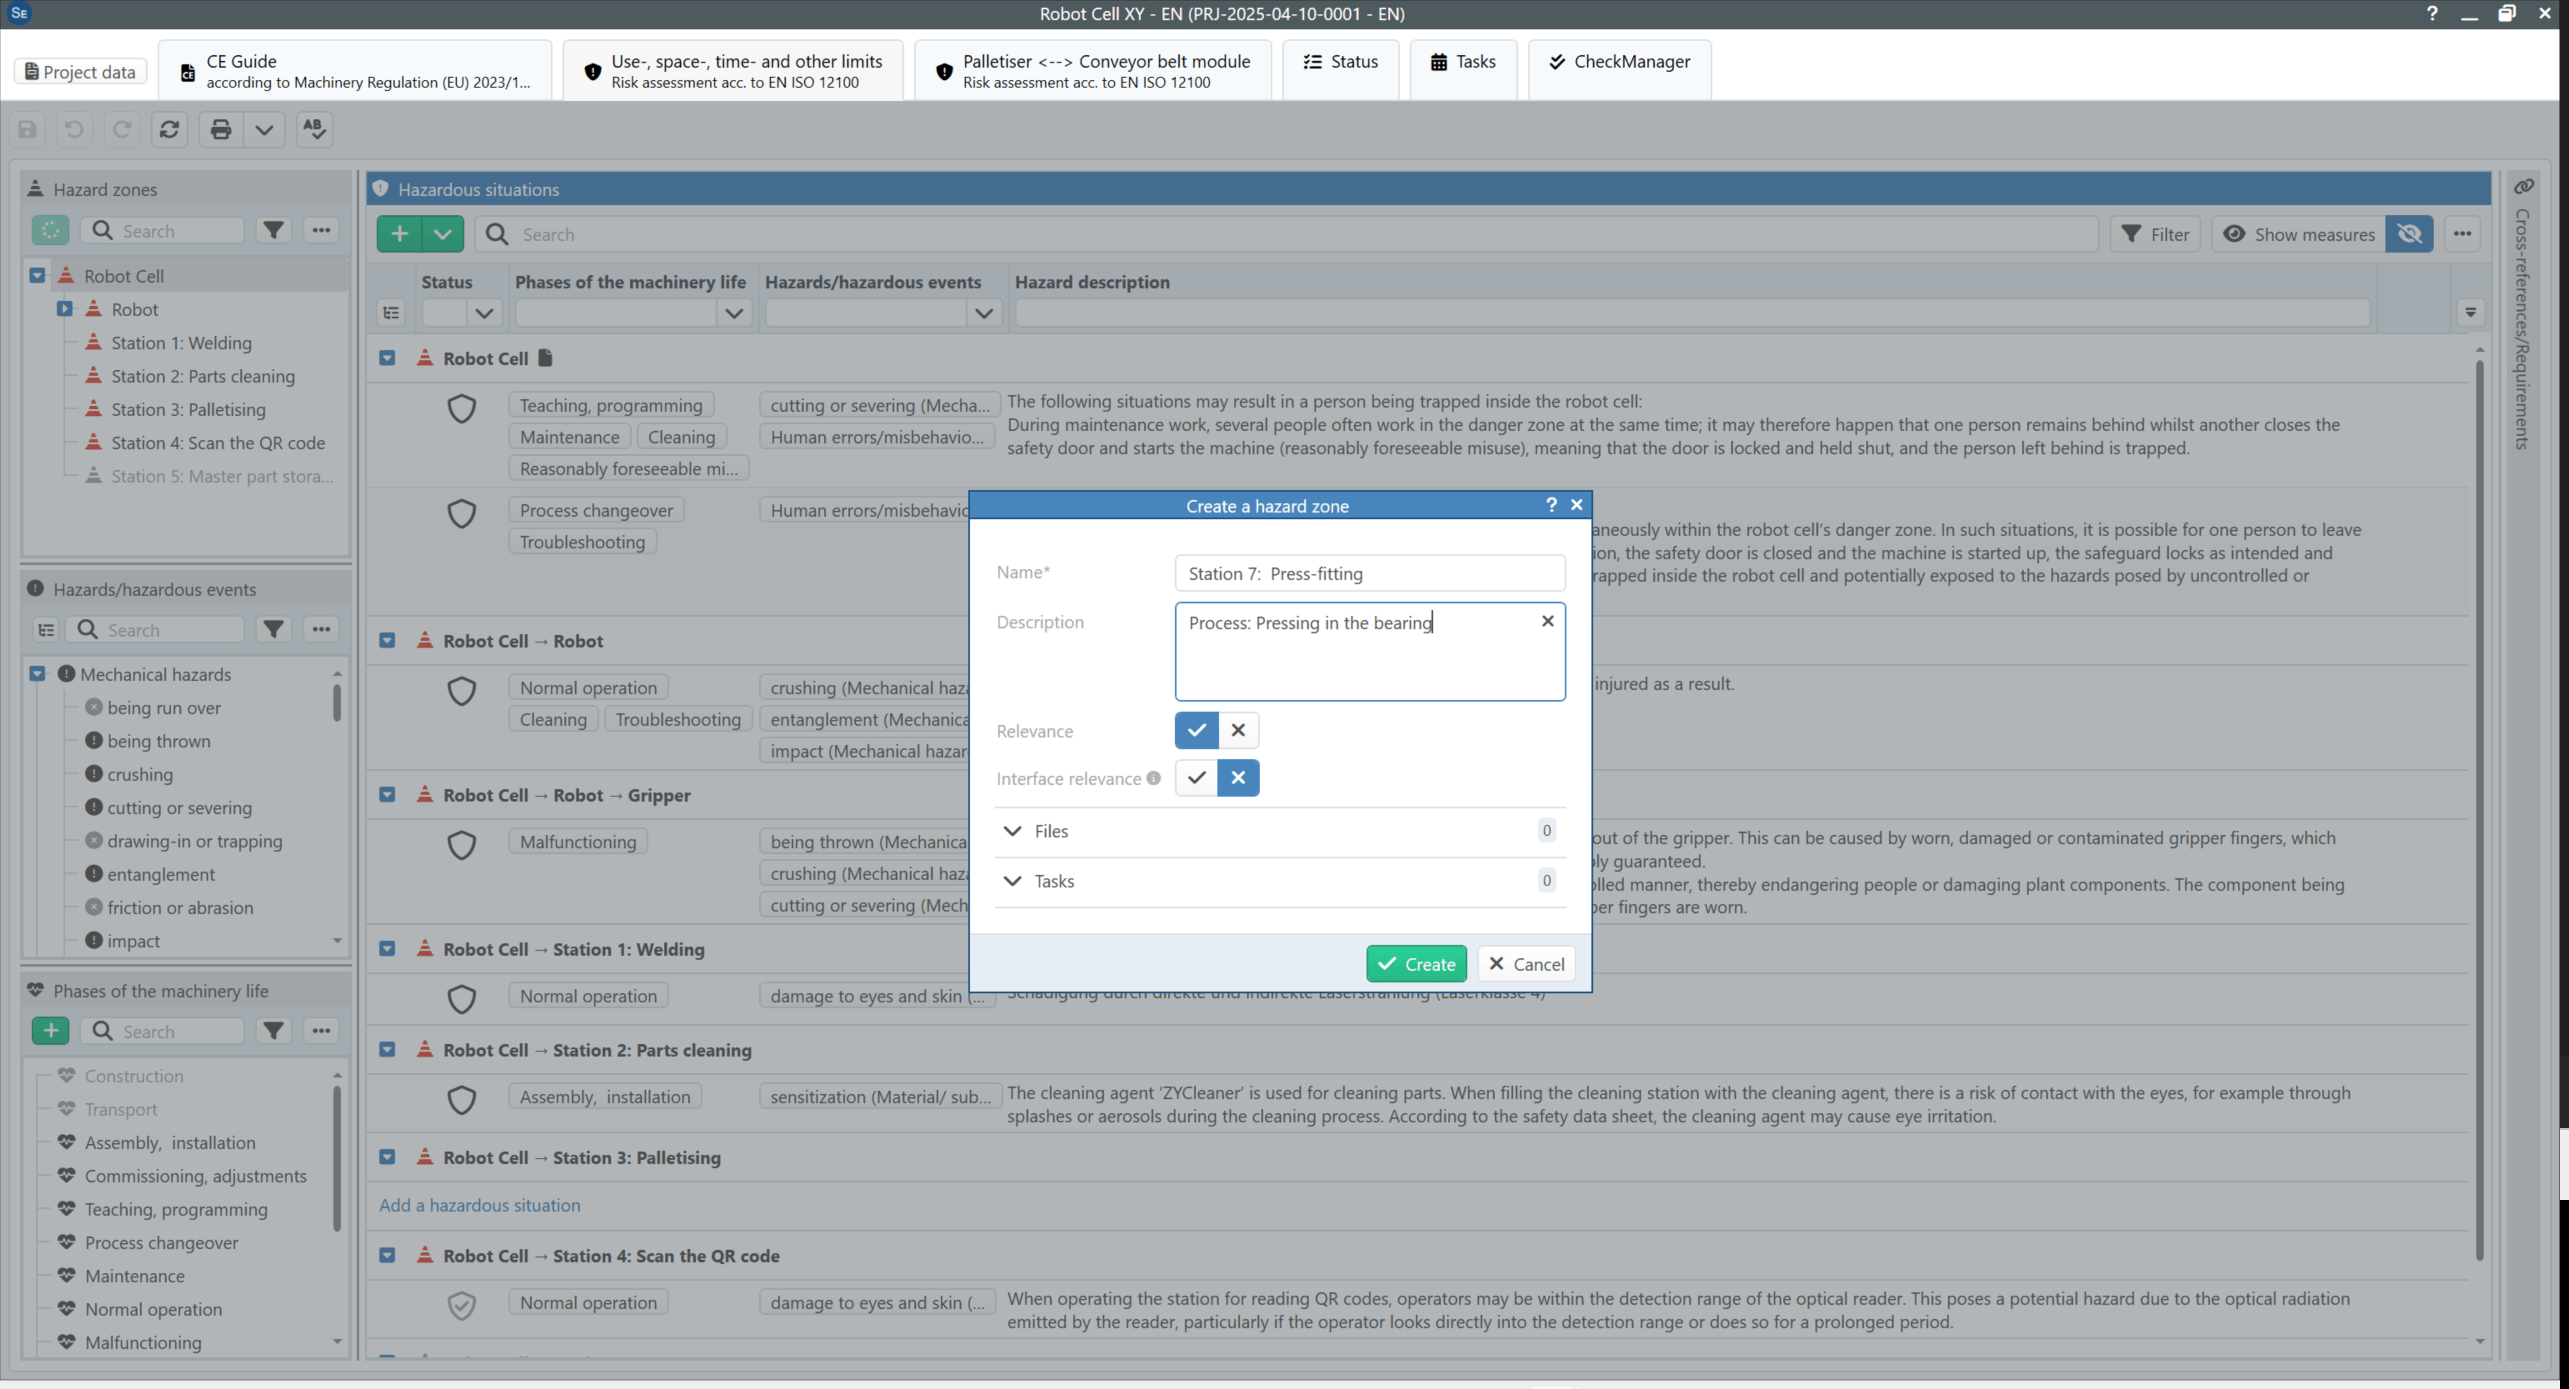Select Station 4: Scan the QR code zone
Screen dimensions: 2569x1389
coord(218,443)
